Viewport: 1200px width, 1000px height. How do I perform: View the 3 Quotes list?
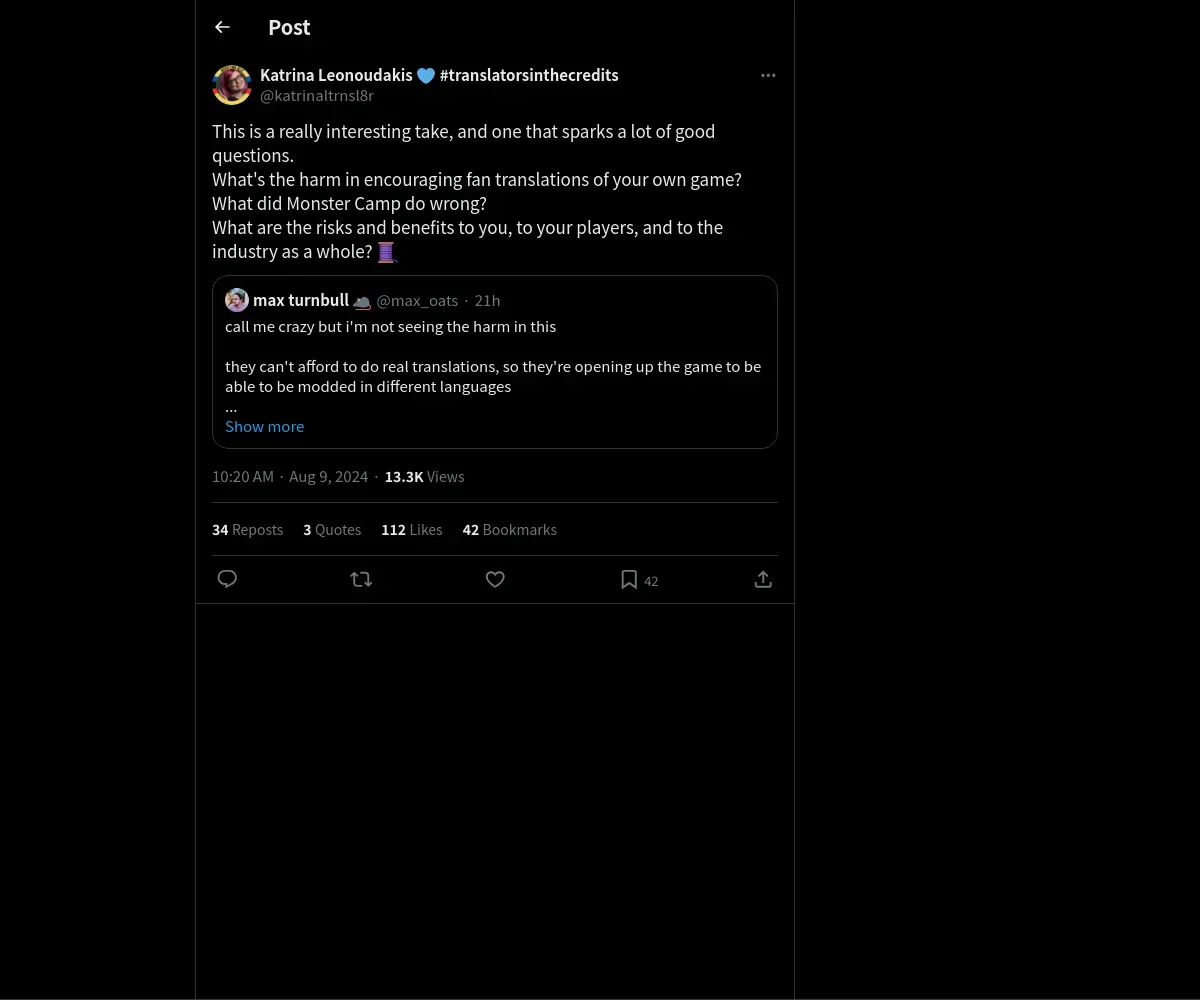(332, 529)
